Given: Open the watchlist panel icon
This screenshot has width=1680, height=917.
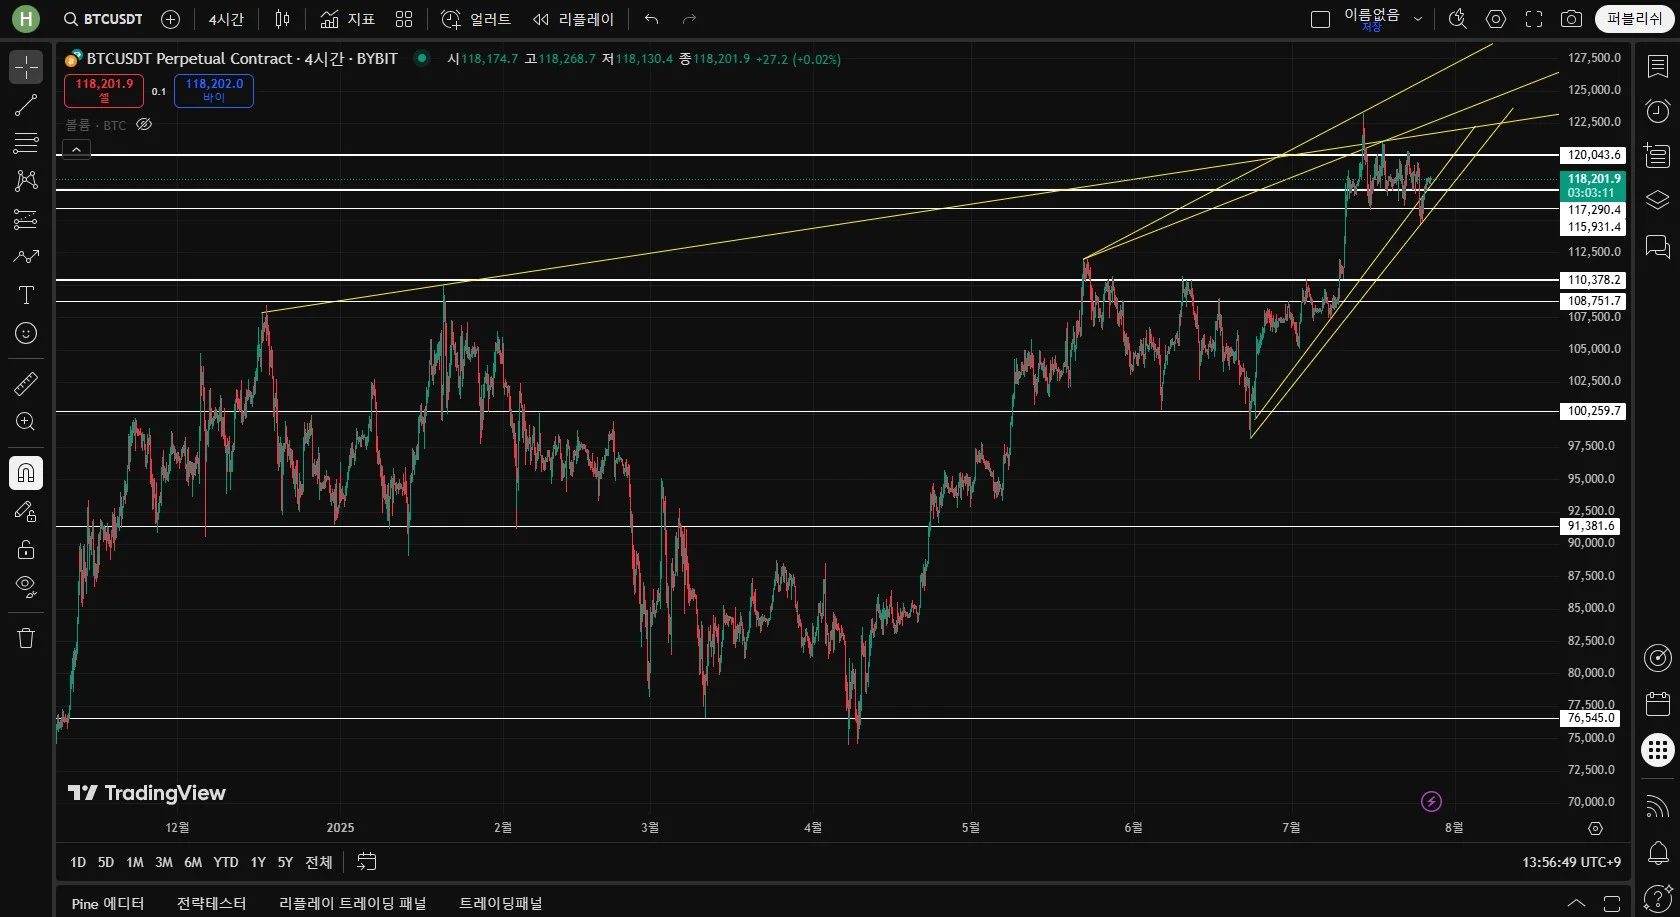Looking at the screenshot, I should pos(1658,67).
